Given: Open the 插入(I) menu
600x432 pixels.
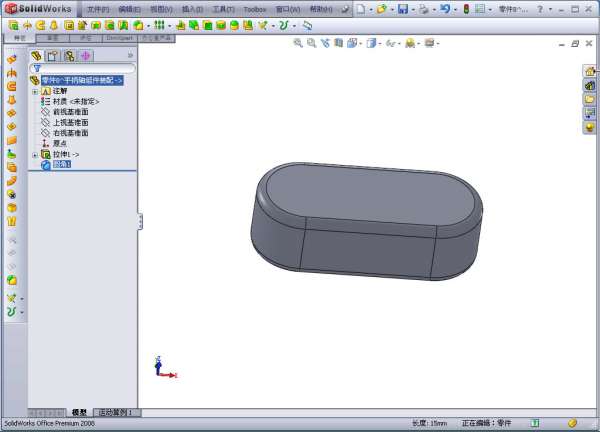Looking at the screenshot, I should click(192, 9).
